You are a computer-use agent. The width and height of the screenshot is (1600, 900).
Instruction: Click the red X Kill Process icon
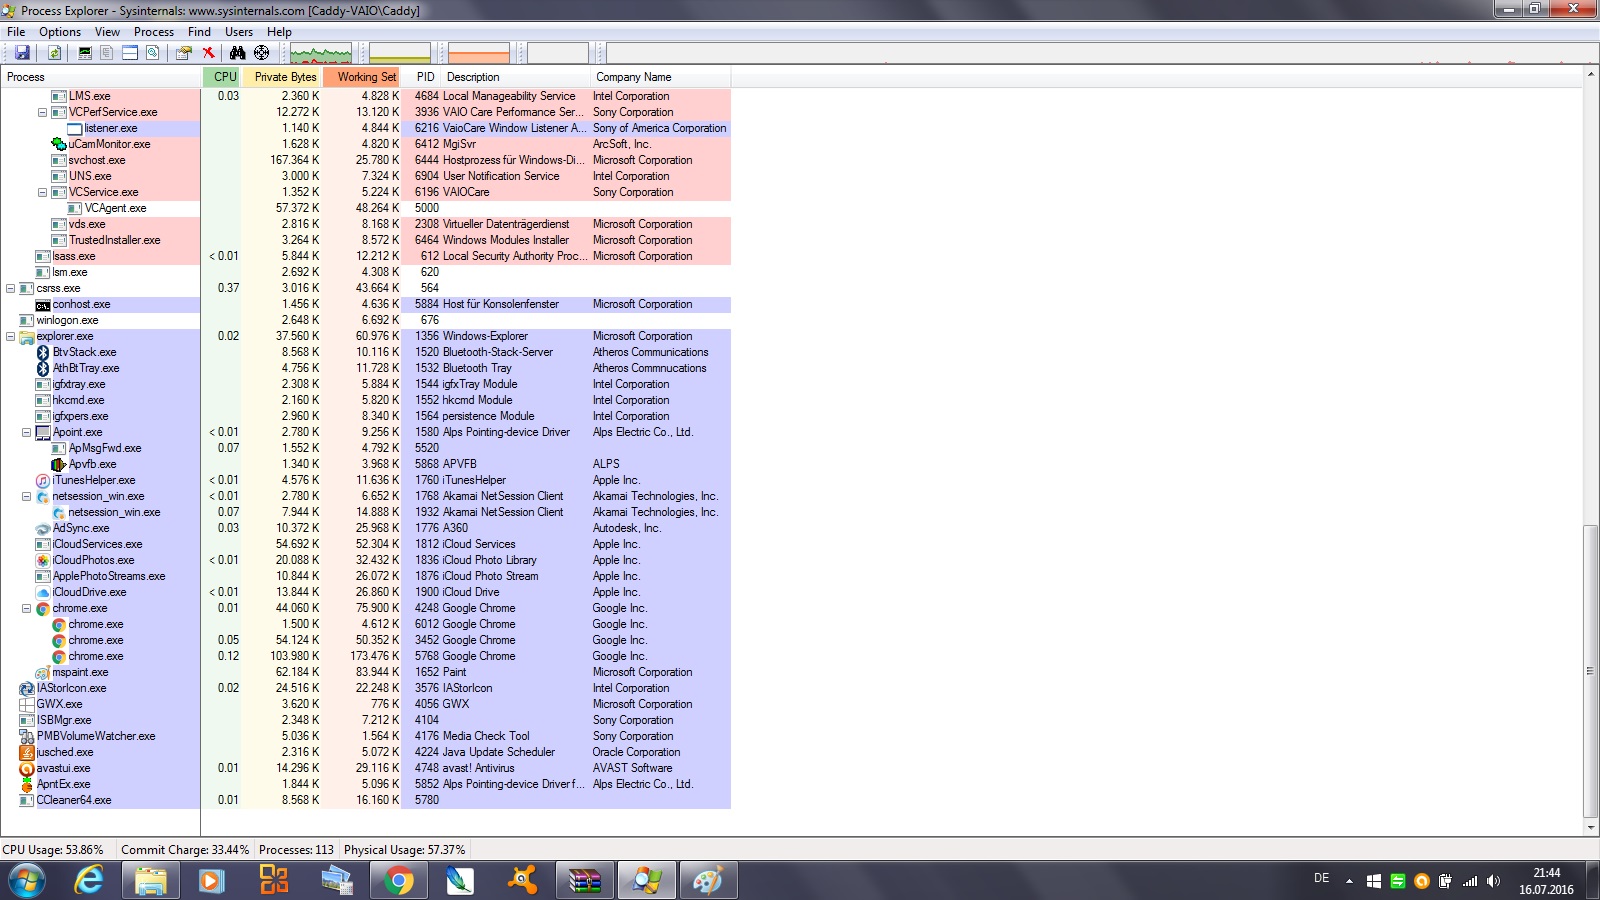tap(208, 53)
